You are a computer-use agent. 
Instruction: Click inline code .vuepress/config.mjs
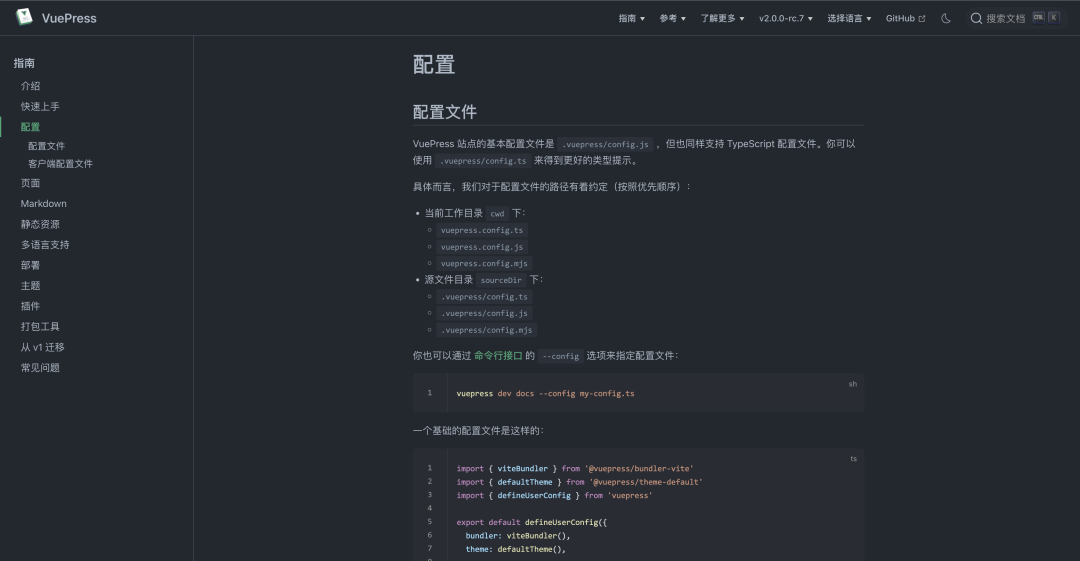point(486,330)
